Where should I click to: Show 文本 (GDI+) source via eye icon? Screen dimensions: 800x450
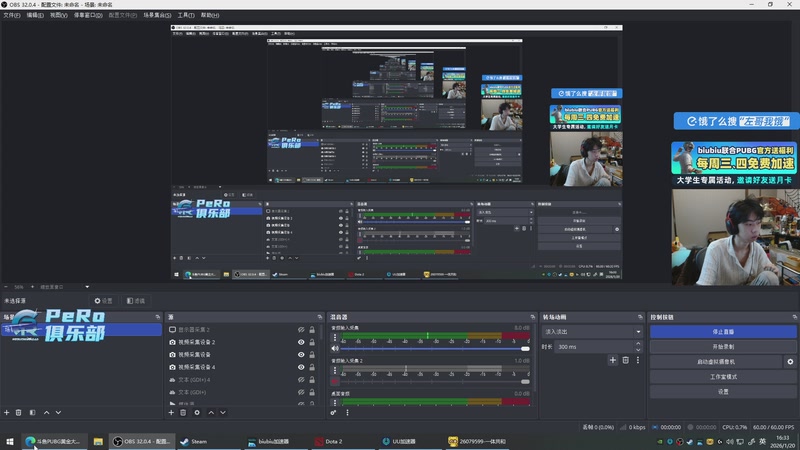click(x=301, y=392)
